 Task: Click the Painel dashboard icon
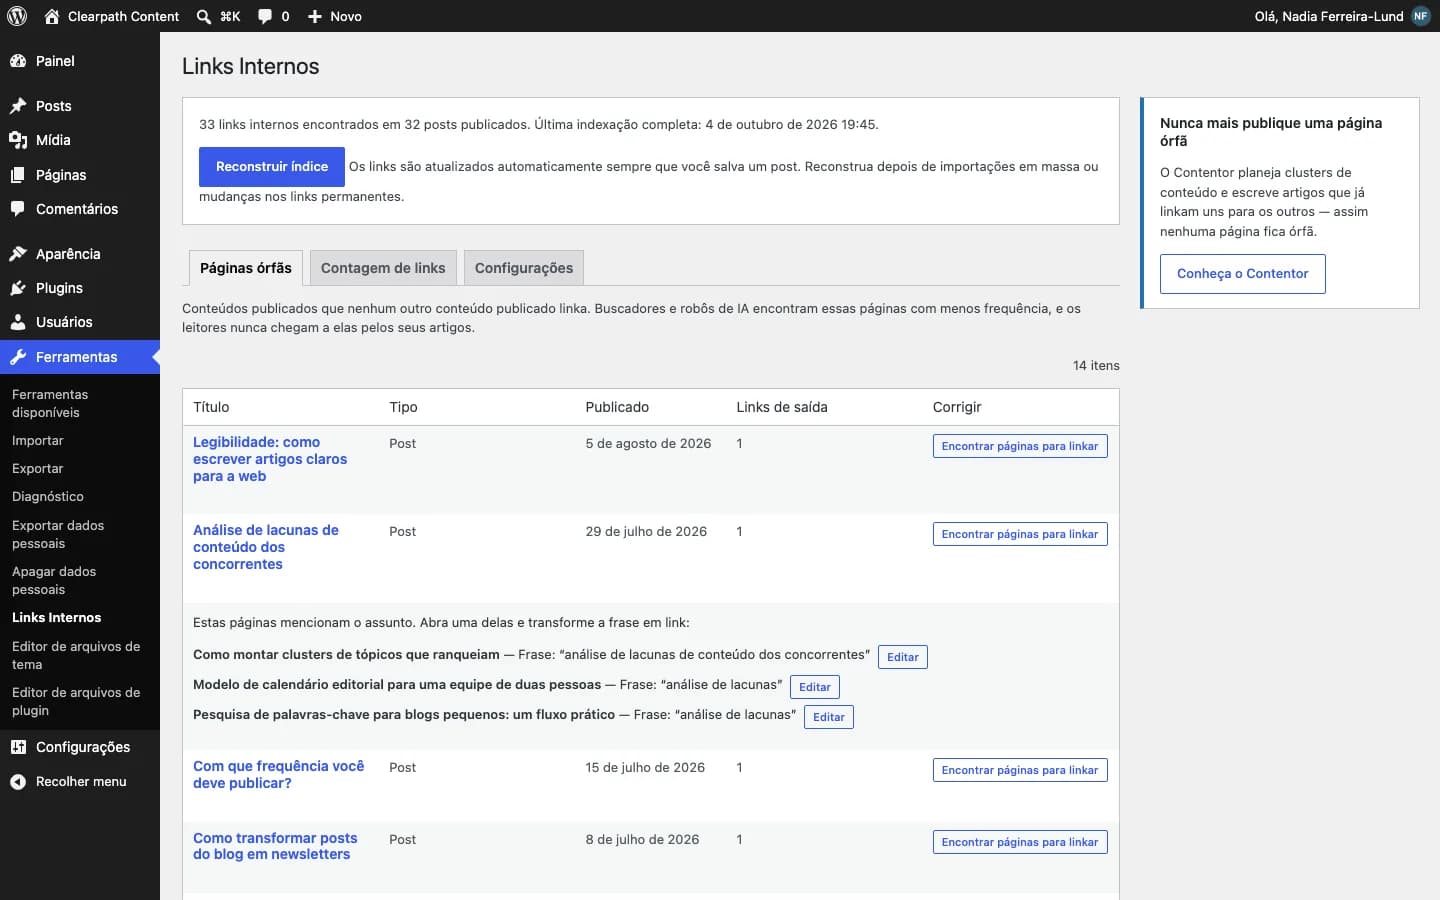(x=18, y=61)
